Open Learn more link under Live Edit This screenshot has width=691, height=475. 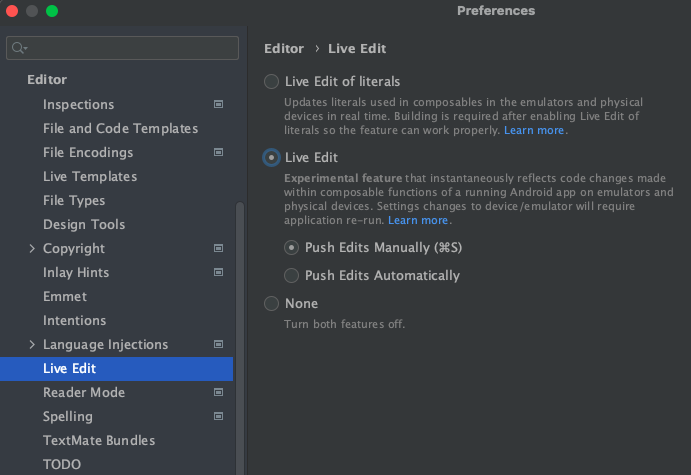[x=418, y=220]
